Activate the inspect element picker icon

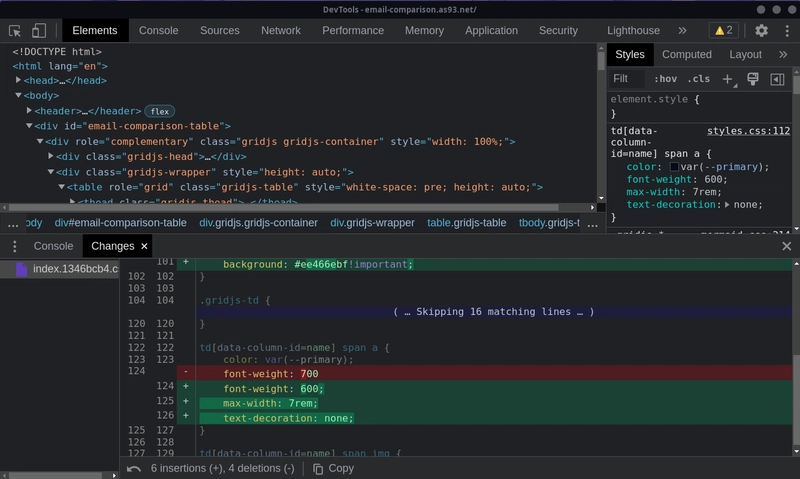(x=15, y=31)
